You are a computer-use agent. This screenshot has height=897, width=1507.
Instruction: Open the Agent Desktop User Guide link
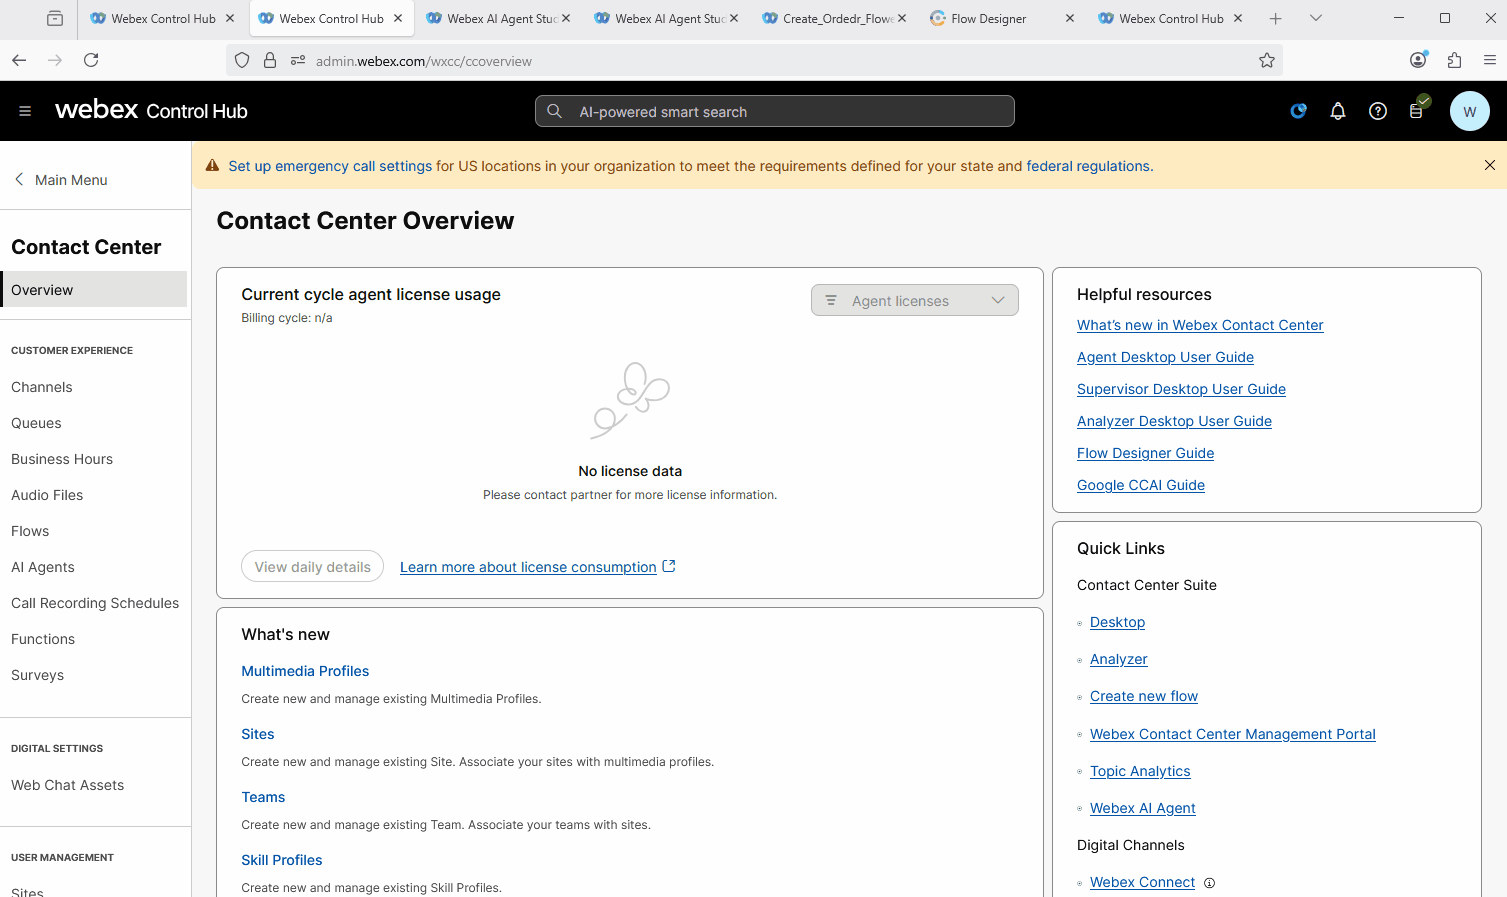[1165, 357]
